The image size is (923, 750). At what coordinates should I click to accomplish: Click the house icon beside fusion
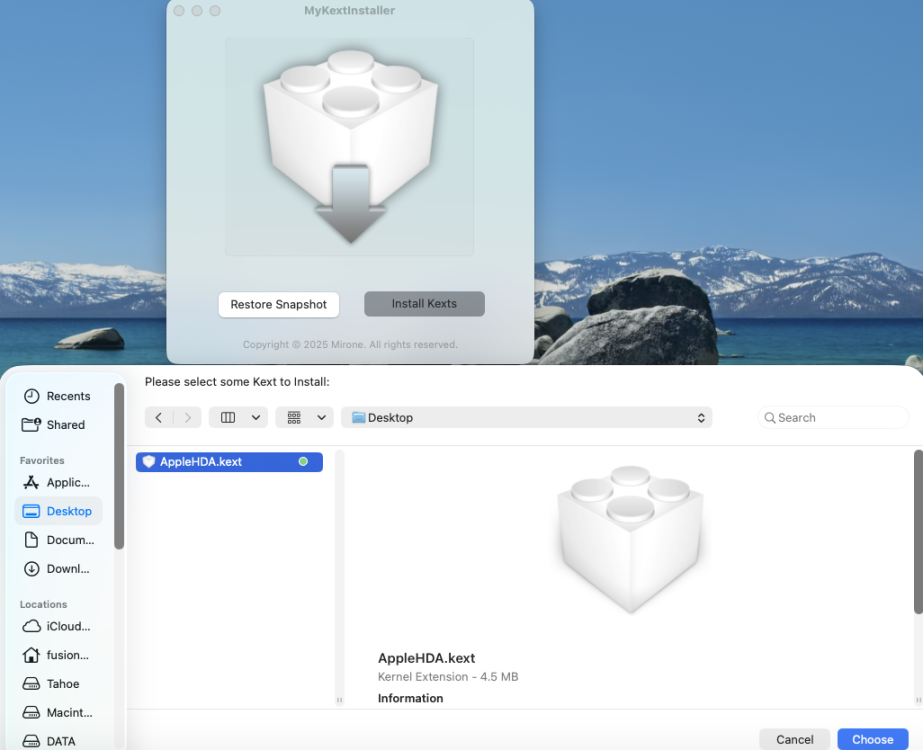31,655
